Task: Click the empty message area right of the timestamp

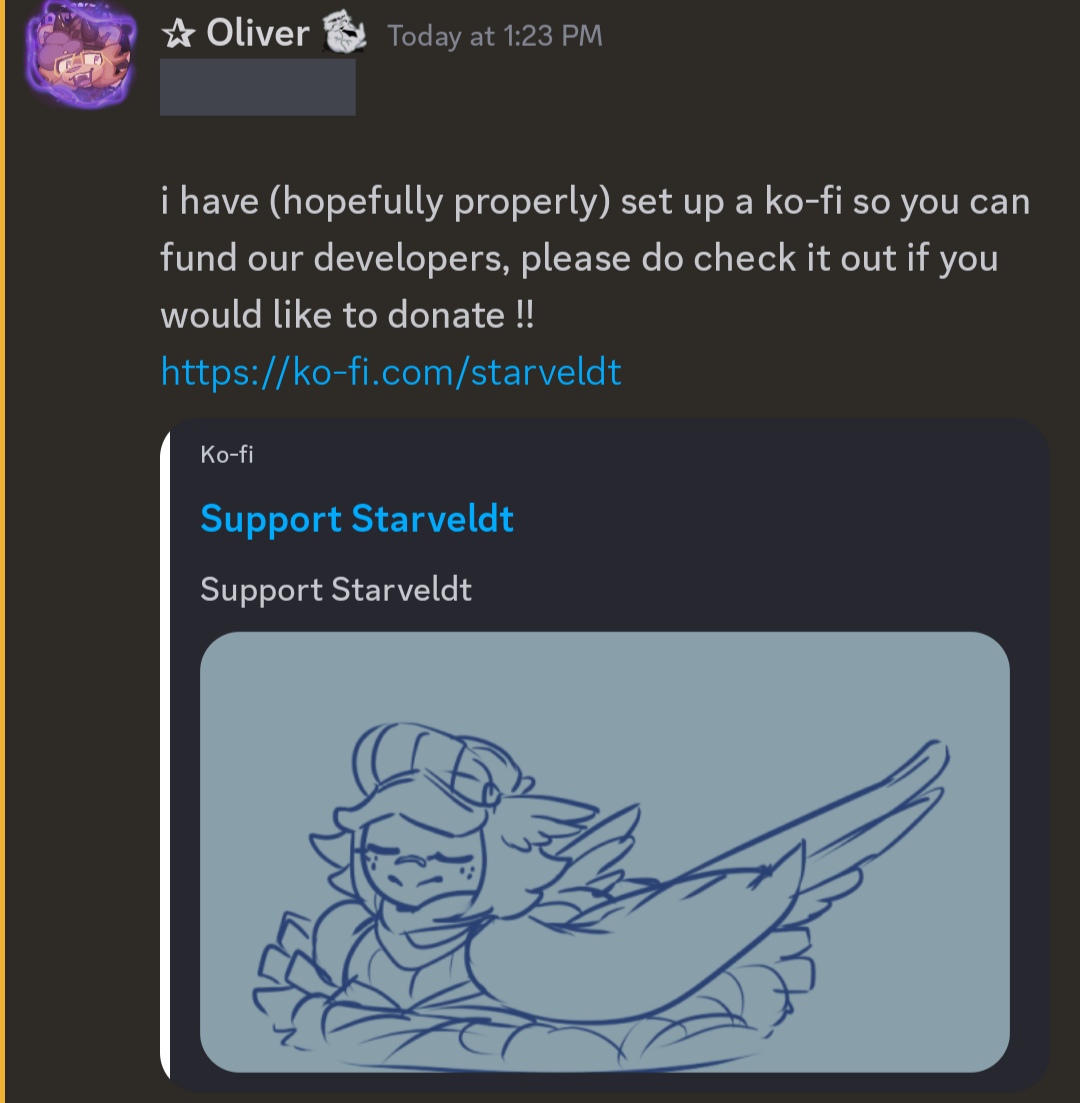Action: [837, 36]
